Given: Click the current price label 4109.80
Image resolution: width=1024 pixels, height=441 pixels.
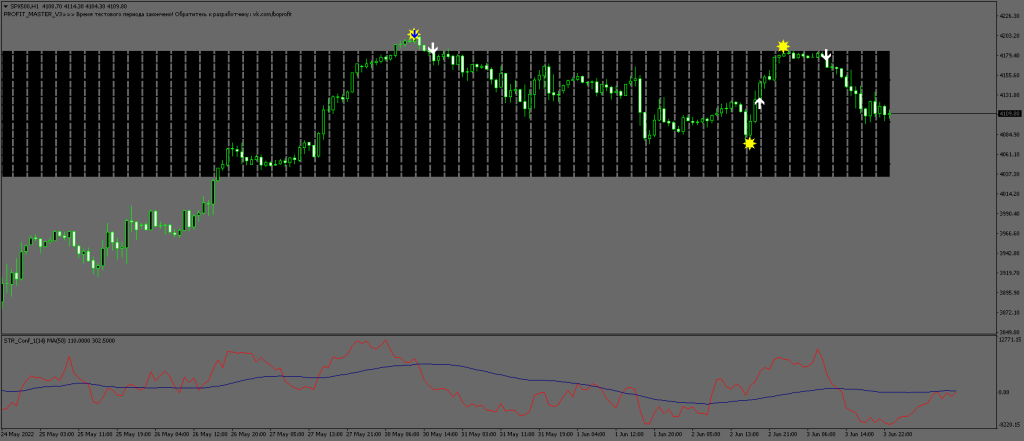Looking at the screenshot, I should point(1007,114).
